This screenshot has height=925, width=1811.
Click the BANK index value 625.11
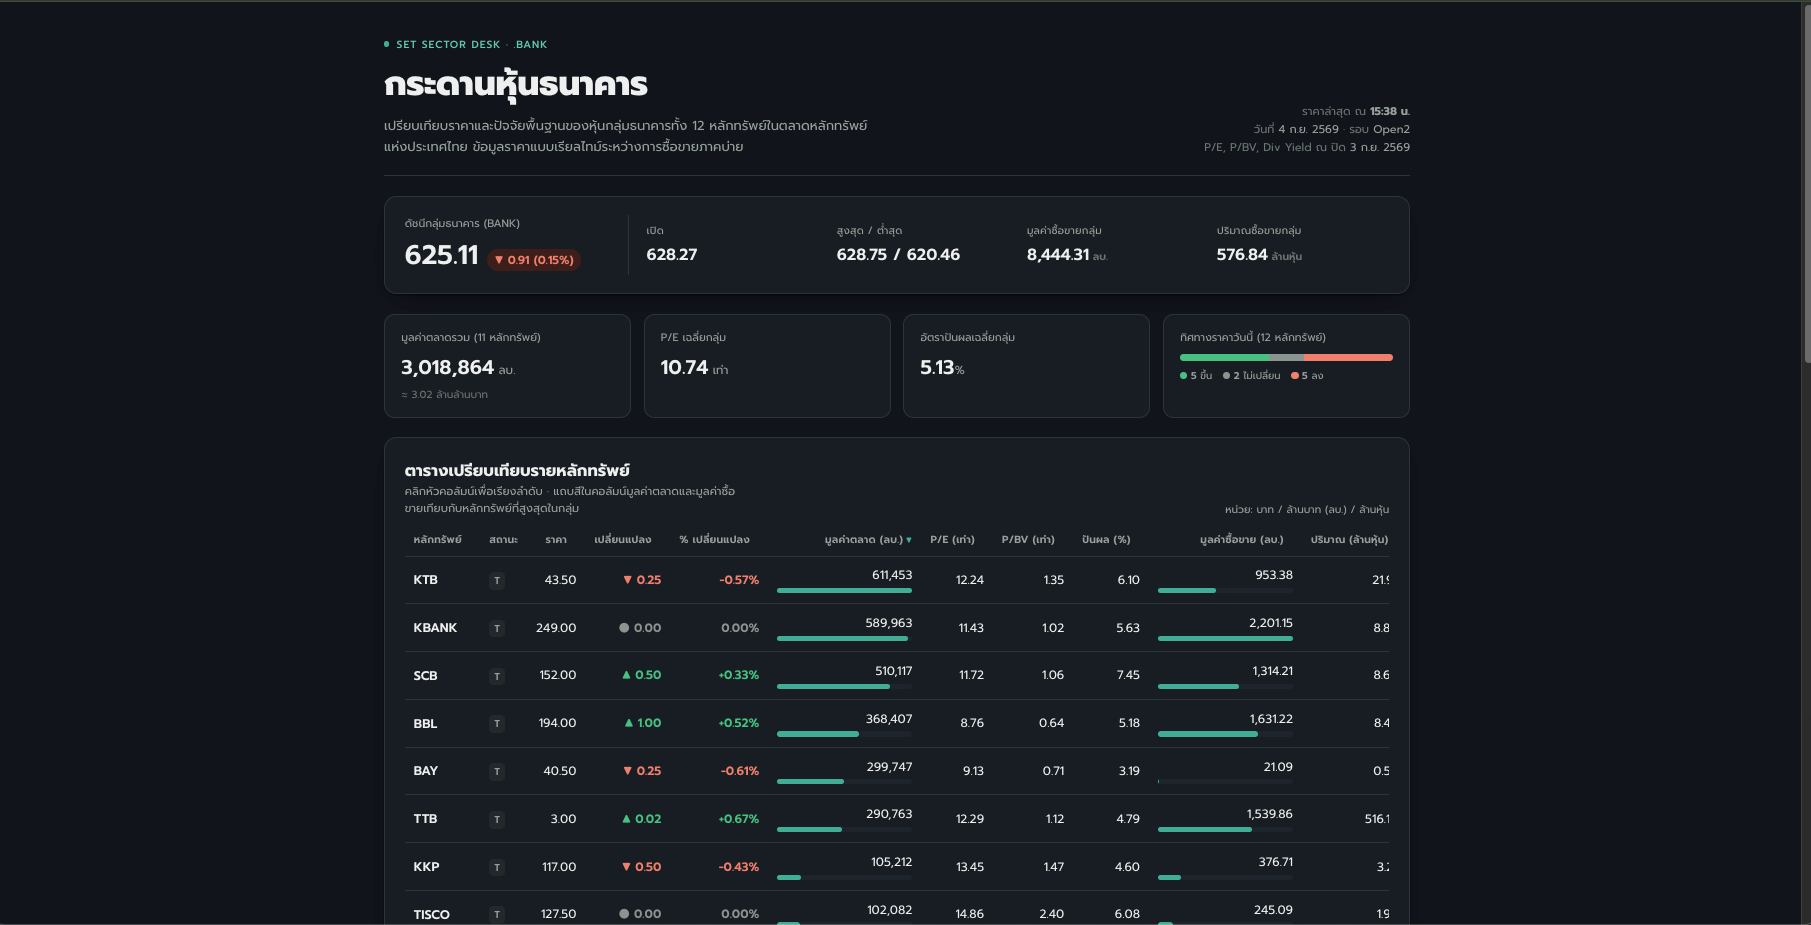[441, 255]
